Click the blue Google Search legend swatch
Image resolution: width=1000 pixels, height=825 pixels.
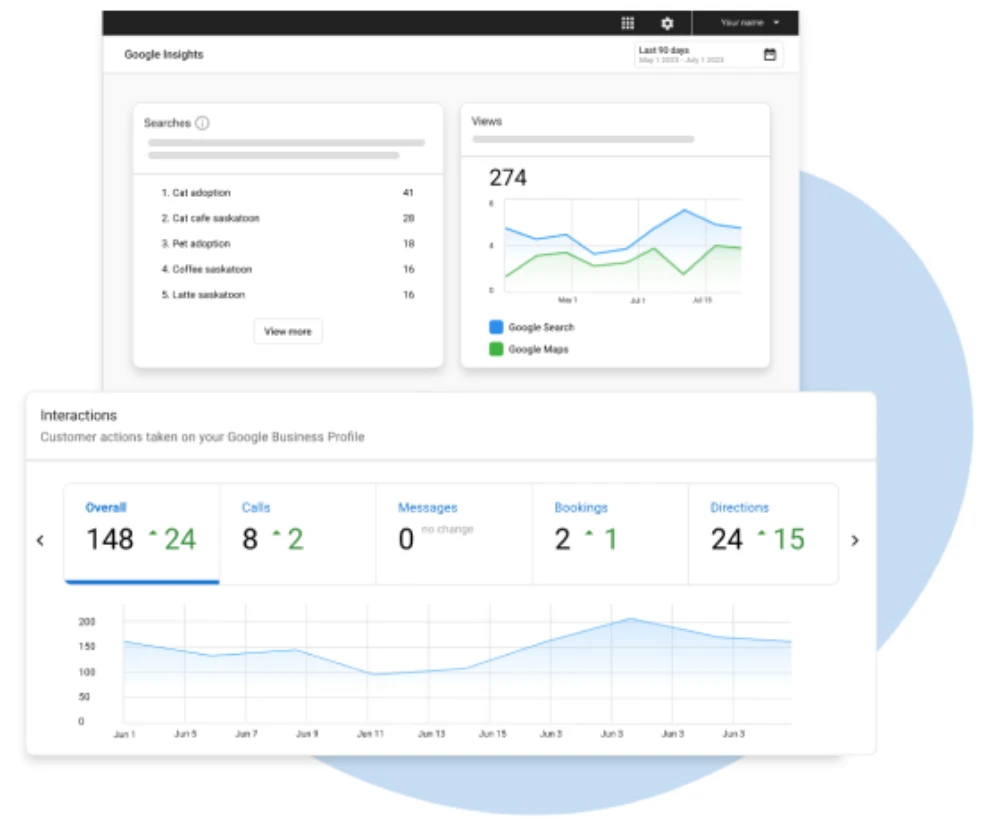pyautogui.click(x=496, y=327)
